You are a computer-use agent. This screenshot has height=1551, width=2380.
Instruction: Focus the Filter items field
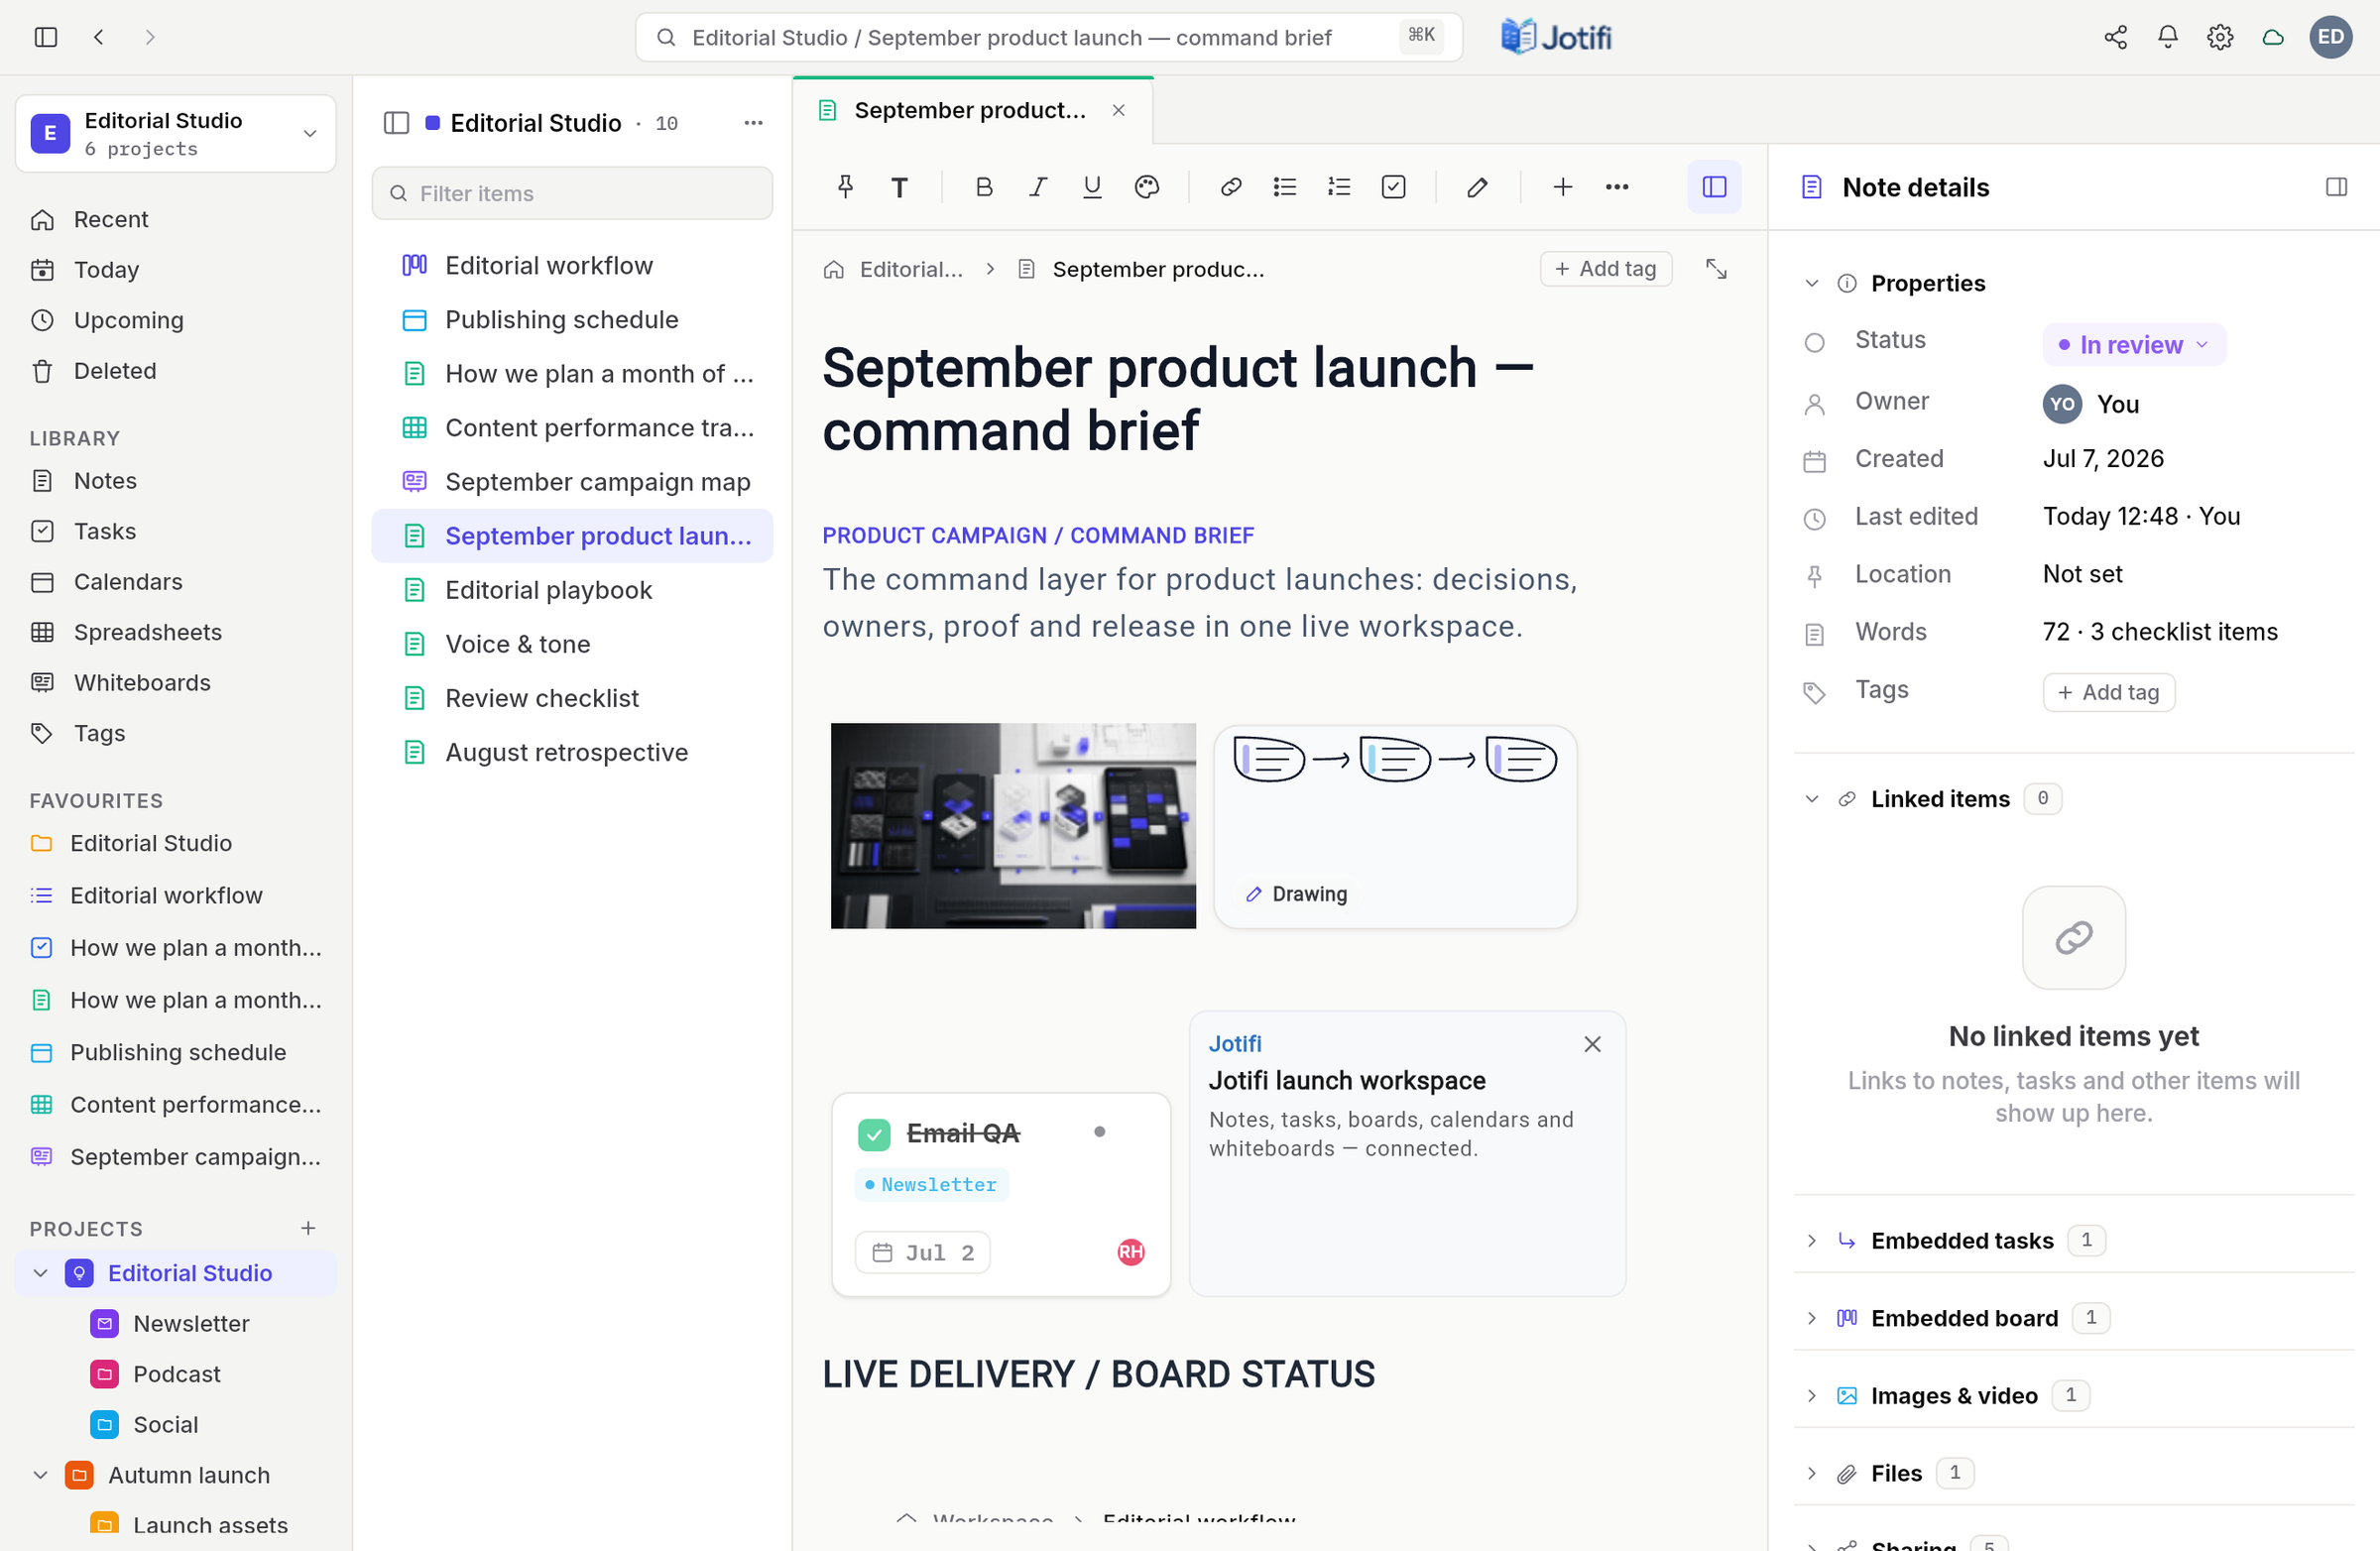pyautogui.click(x=572, y=193)
